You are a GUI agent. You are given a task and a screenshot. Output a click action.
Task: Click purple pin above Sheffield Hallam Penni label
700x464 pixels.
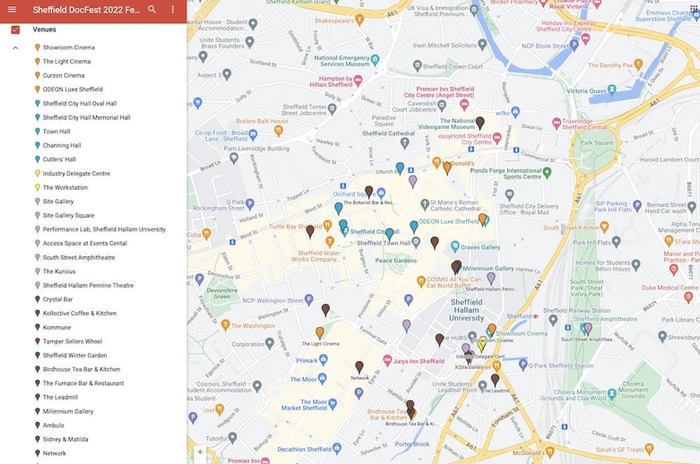pyautogui.click(x=491, y=278)
